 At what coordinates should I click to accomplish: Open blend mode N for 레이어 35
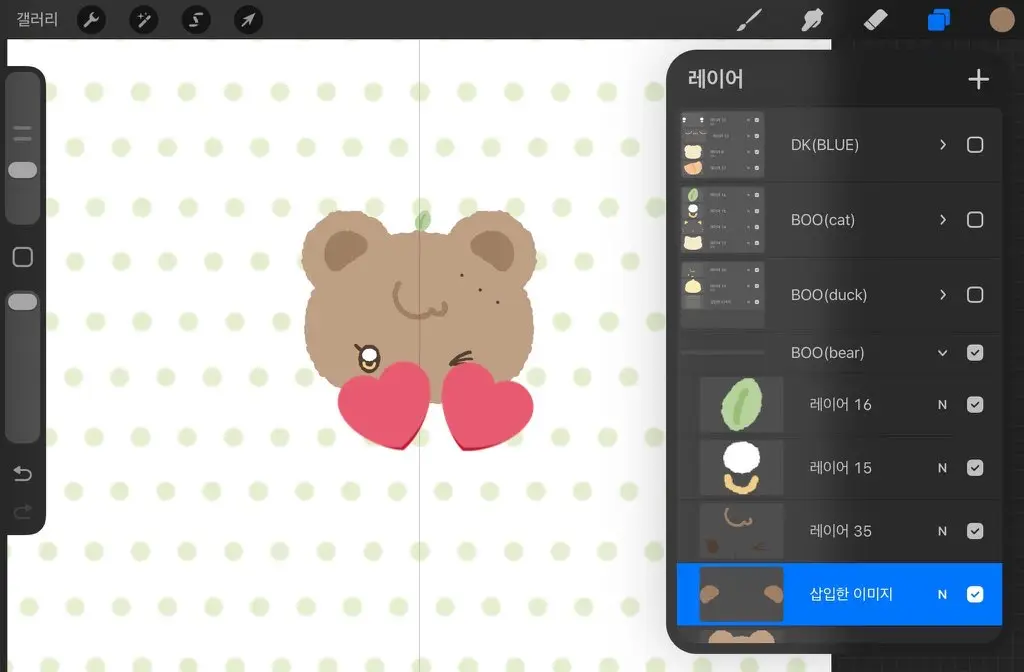coord(942,531)
